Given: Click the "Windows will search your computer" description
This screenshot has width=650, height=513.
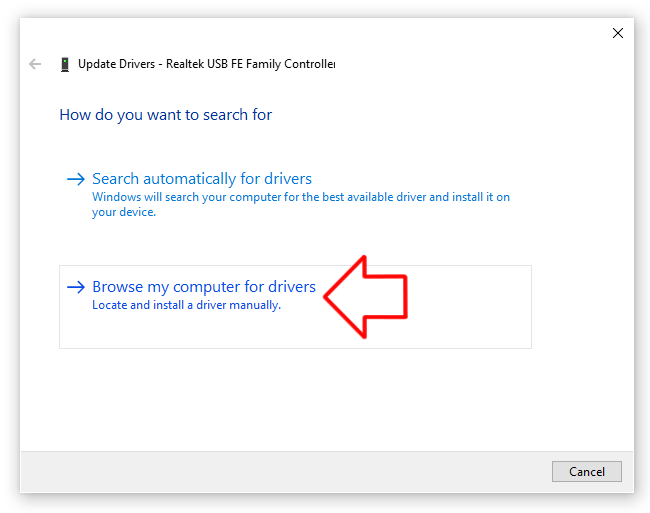Looking at the screenshot, I should click(x=300, y=197).
